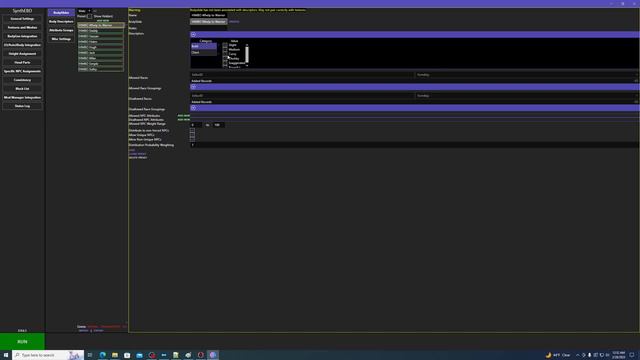
Task: Toggle Distribute to non-forced NPCs checkbox
Action: tap(192, 130)
